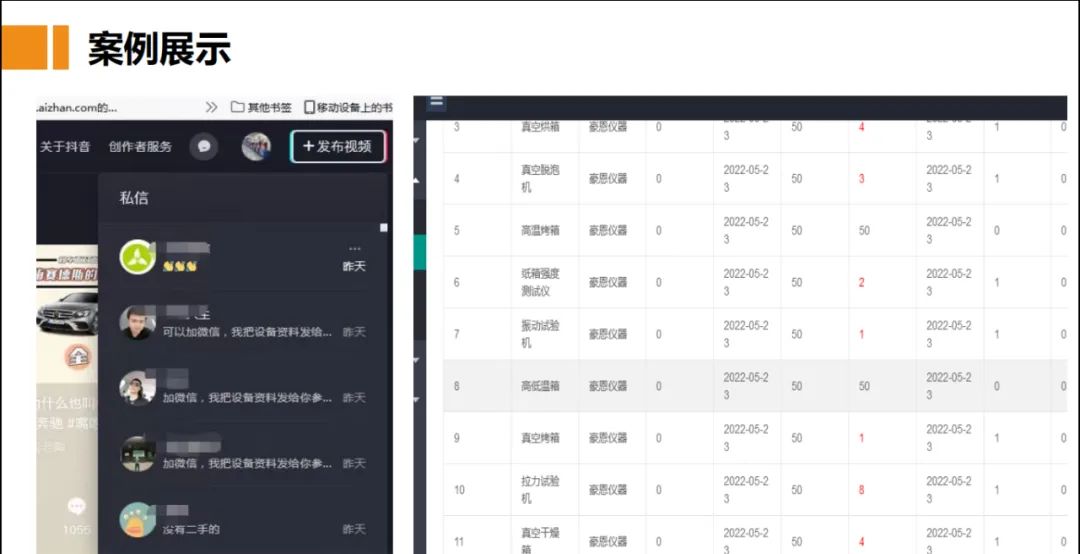Select the teal highlighted sidebar item
Screen dimensions: 1080x554
419,252
